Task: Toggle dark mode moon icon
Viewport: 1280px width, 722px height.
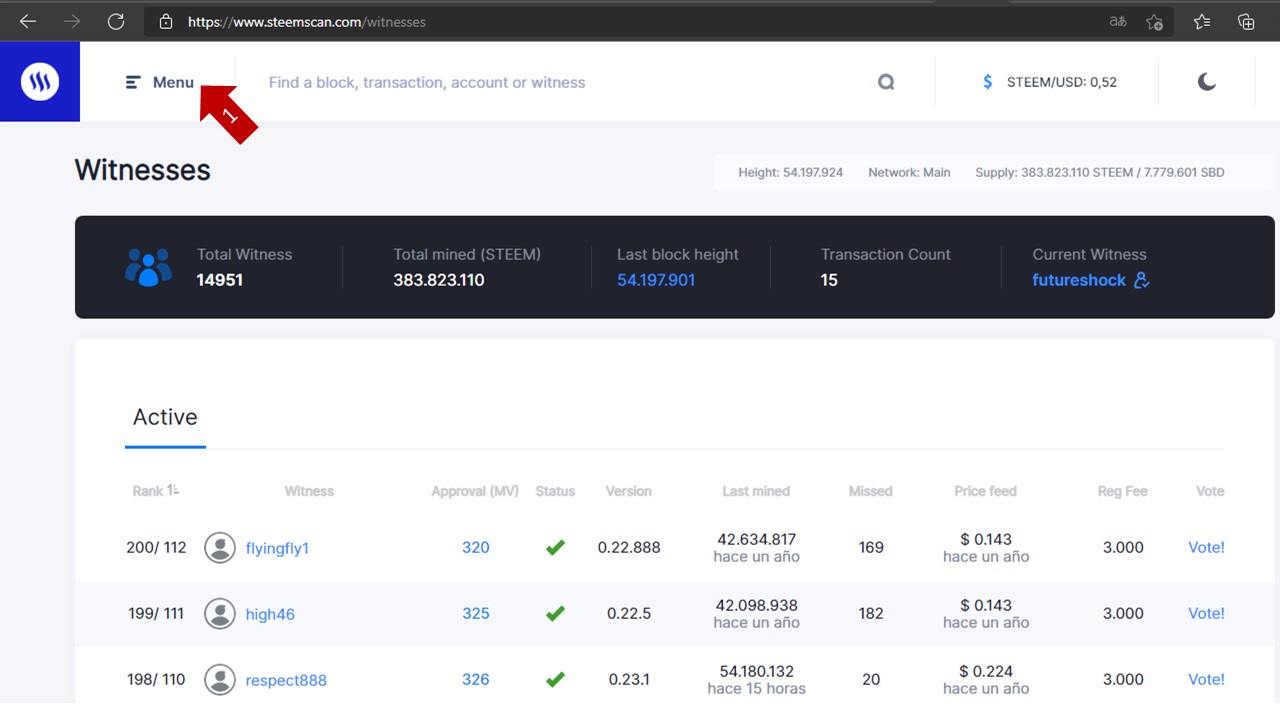Action: pyautogui.click(x=1207, y=82)
